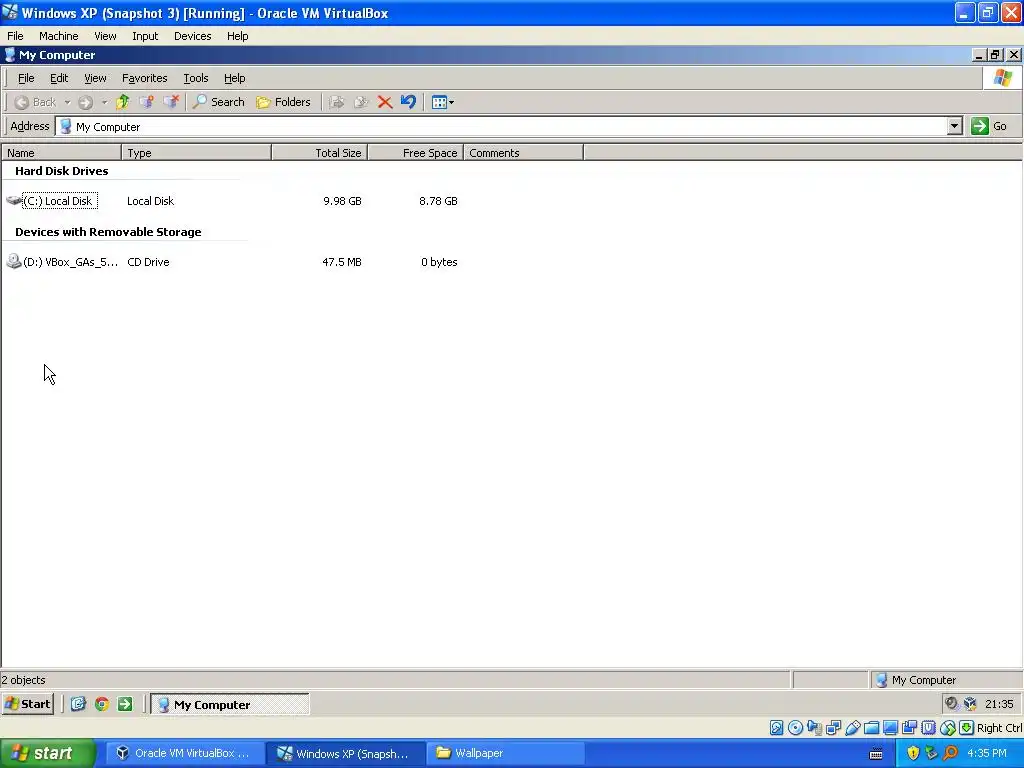The height and width of the screenshot is (768, 1024).
Task: Sort by the Type column header
Action: [x=197, y=153]
